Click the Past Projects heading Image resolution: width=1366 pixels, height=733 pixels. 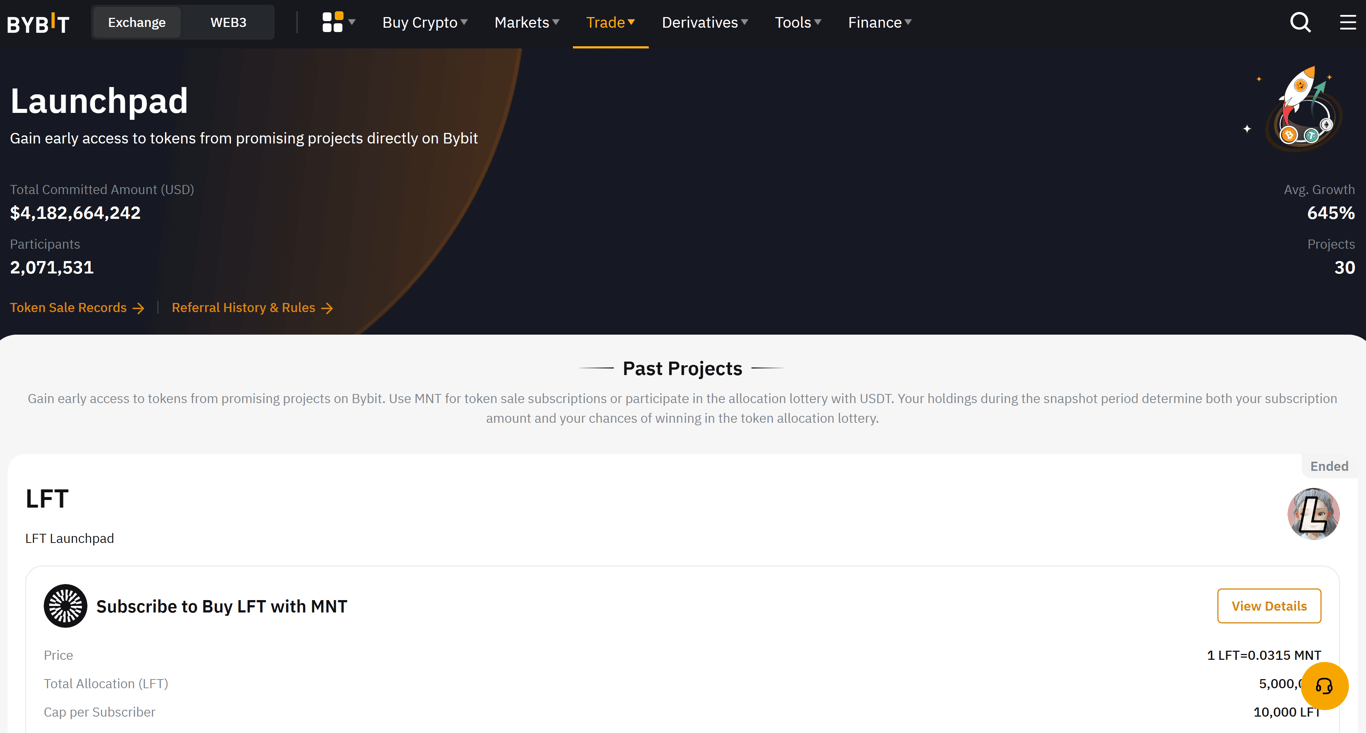tap(682, 368)
